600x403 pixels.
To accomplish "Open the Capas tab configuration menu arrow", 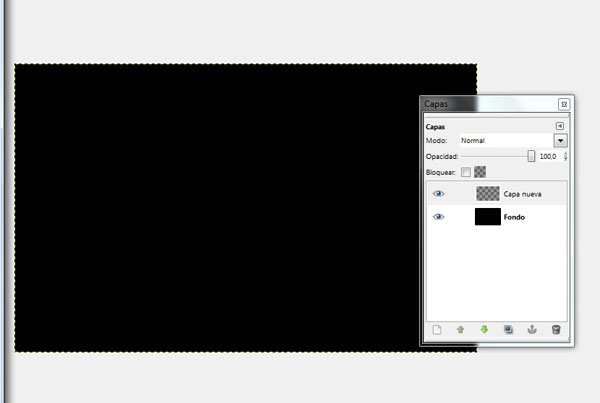I will pyautogui.click(x=559, y=126).
